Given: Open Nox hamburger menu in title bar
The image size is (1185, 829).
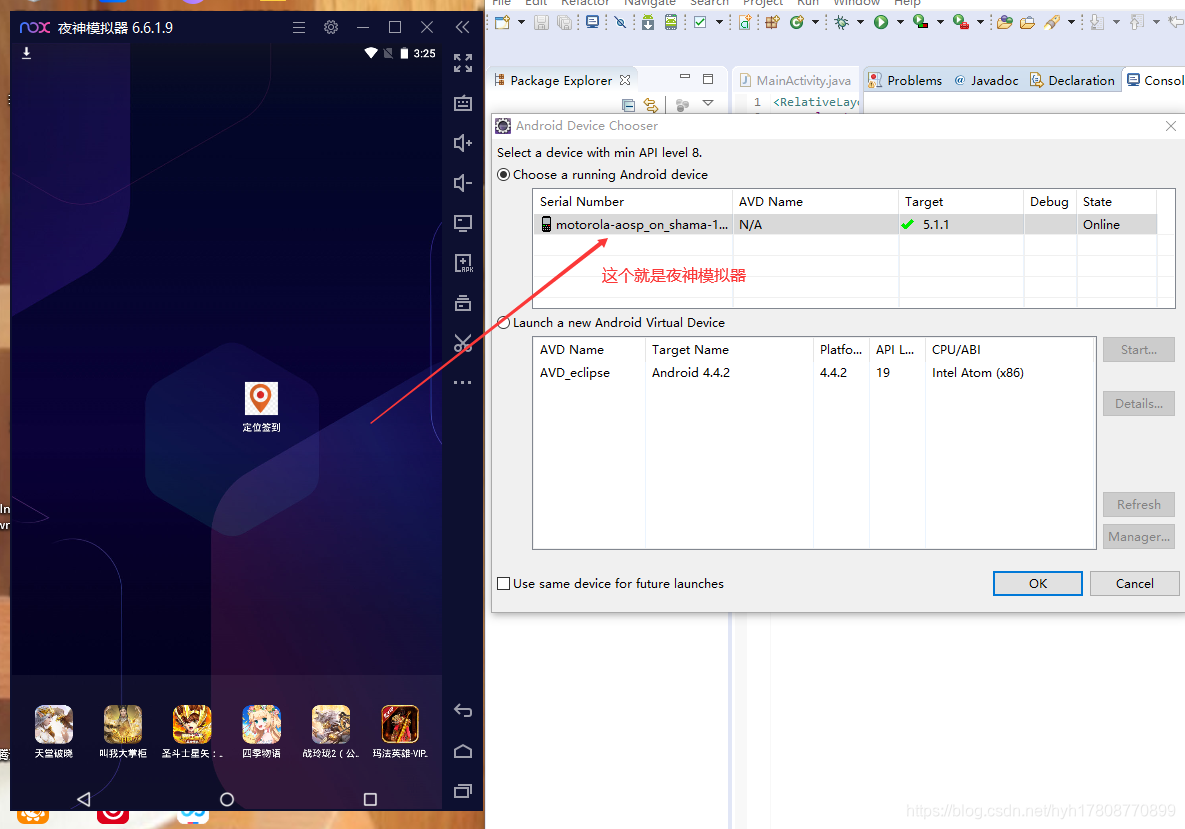Looking at the screenshot, I should pyautogui.click(x=299, y=27).
